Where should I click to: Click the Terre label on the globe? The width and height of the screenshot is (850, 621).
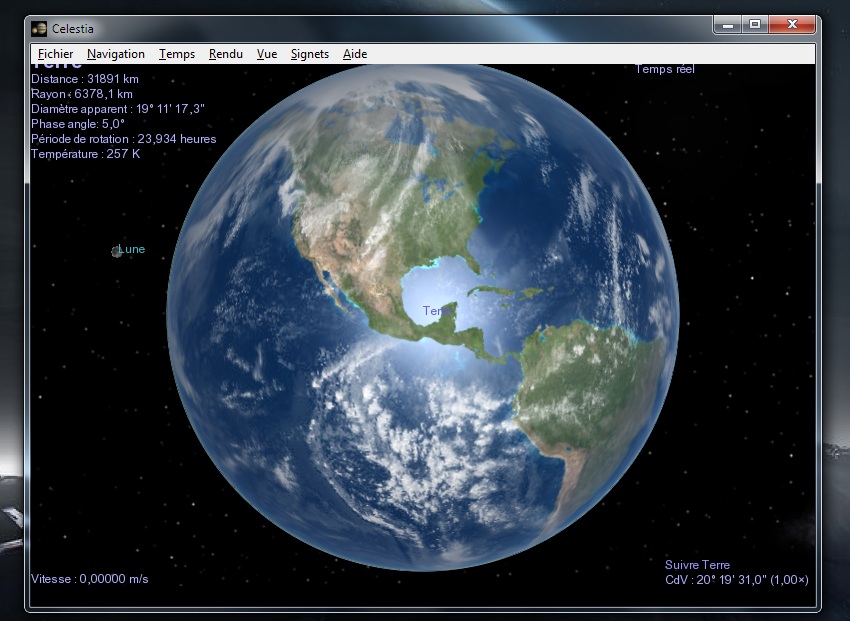coord(437,311)
